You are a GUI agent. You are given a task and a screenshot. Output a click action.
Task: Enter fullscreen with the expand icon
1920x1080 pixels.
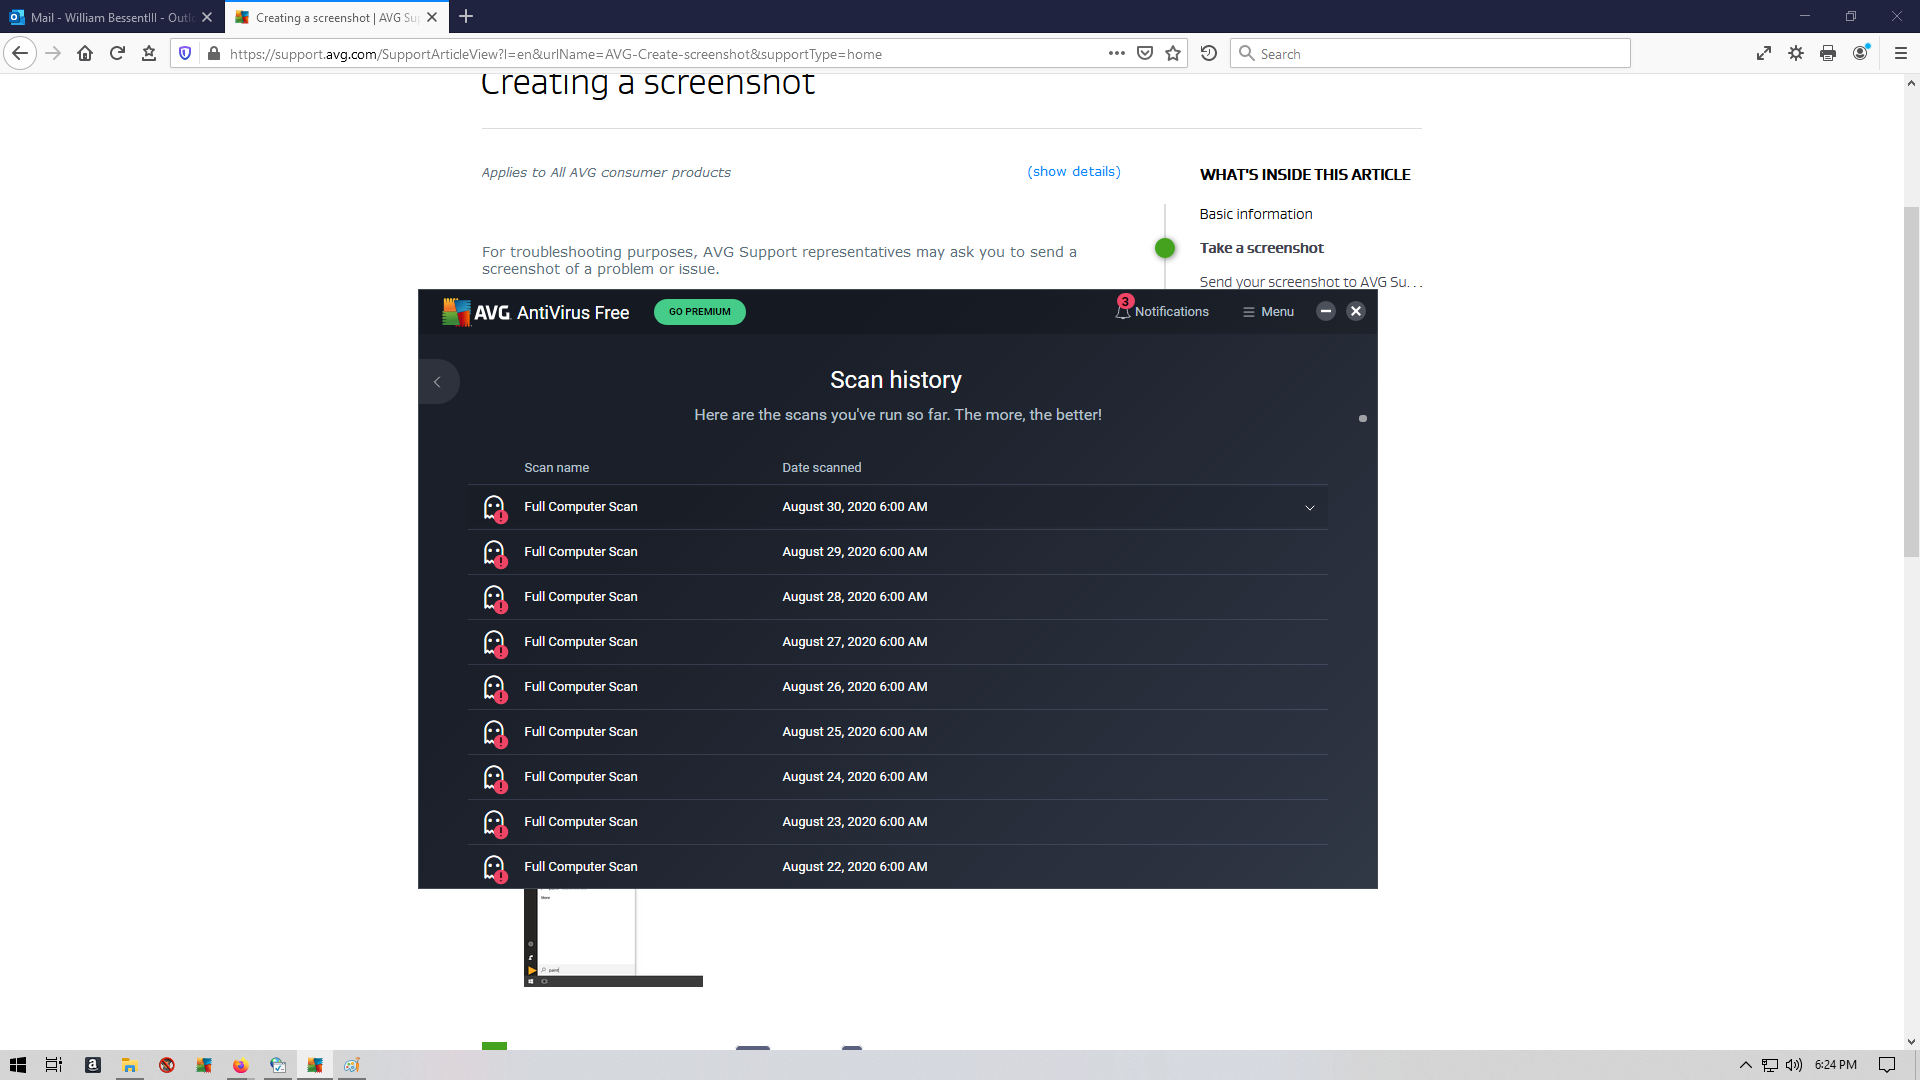click(x=1763, y=53)
